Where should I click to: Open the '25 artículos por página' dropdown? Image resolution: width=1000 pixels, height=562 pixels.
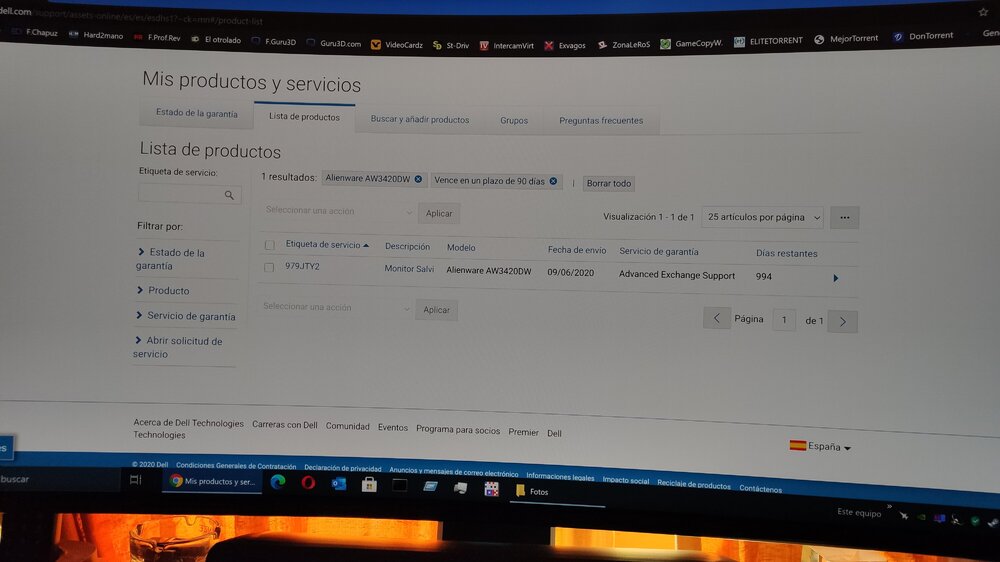763,218
